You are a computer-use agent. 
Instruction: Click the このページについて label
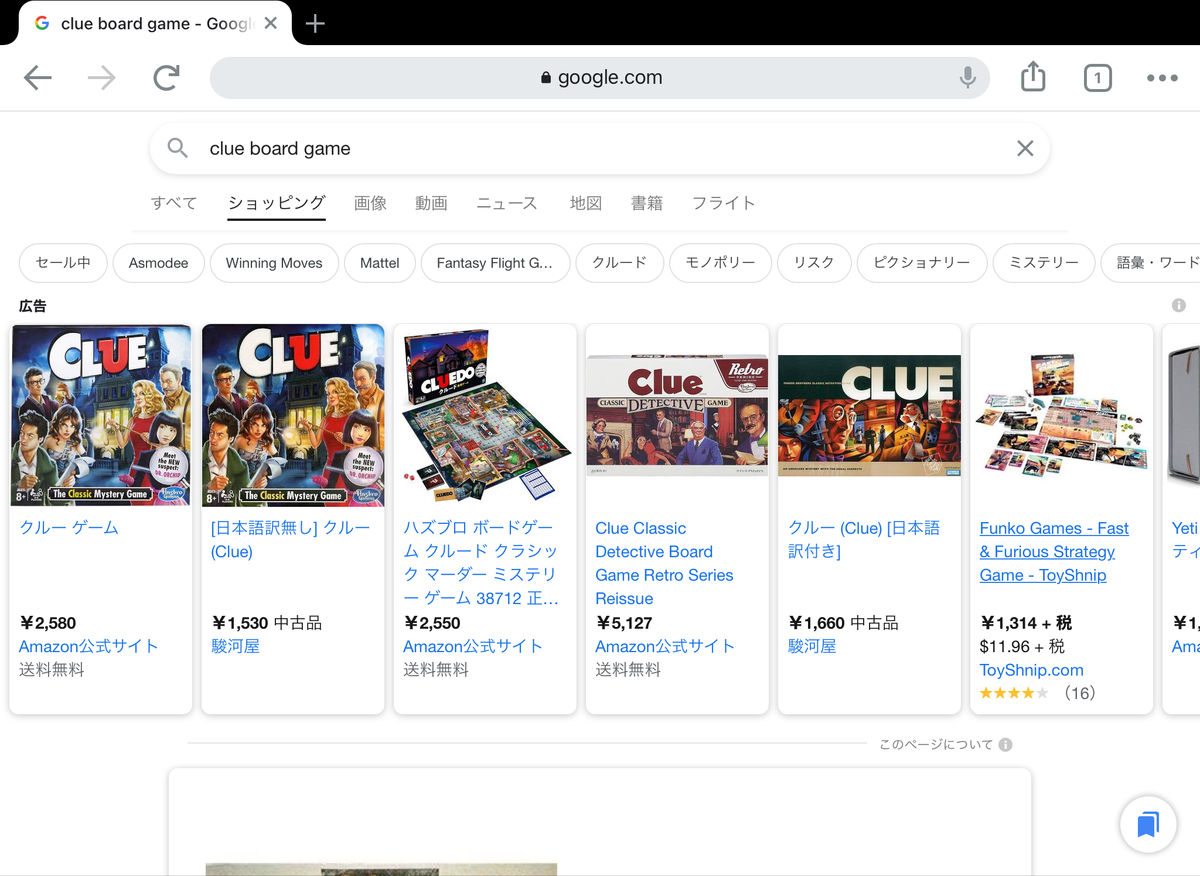(x=936, y=744)
